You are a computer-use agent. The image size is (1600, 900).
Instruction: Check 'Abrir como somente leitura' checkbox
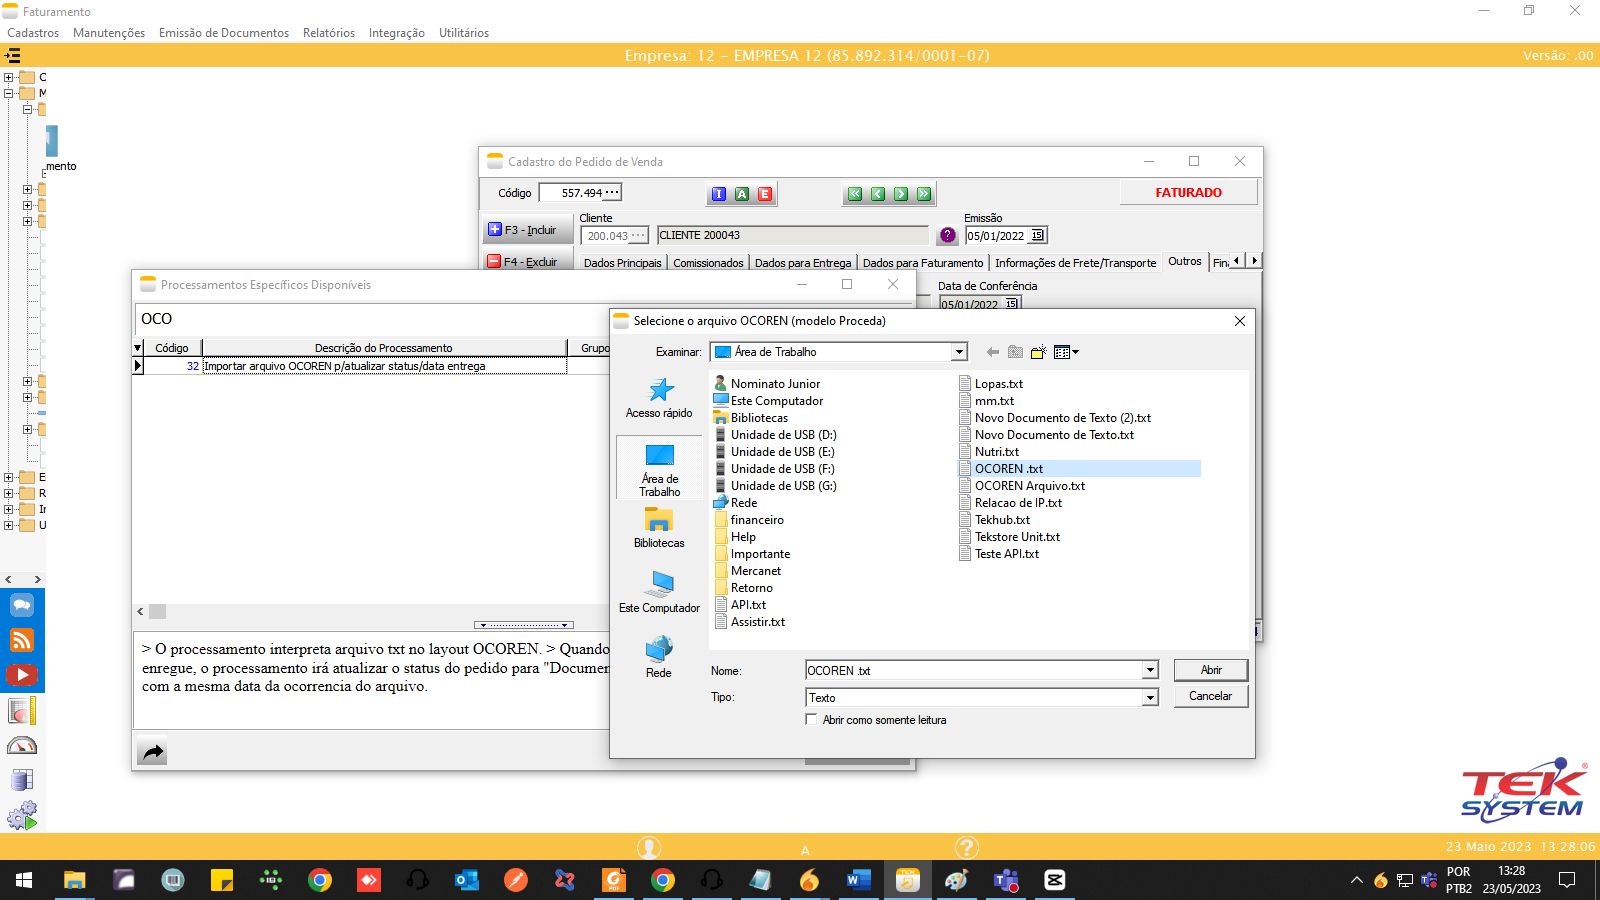click(x=811, y=719)
